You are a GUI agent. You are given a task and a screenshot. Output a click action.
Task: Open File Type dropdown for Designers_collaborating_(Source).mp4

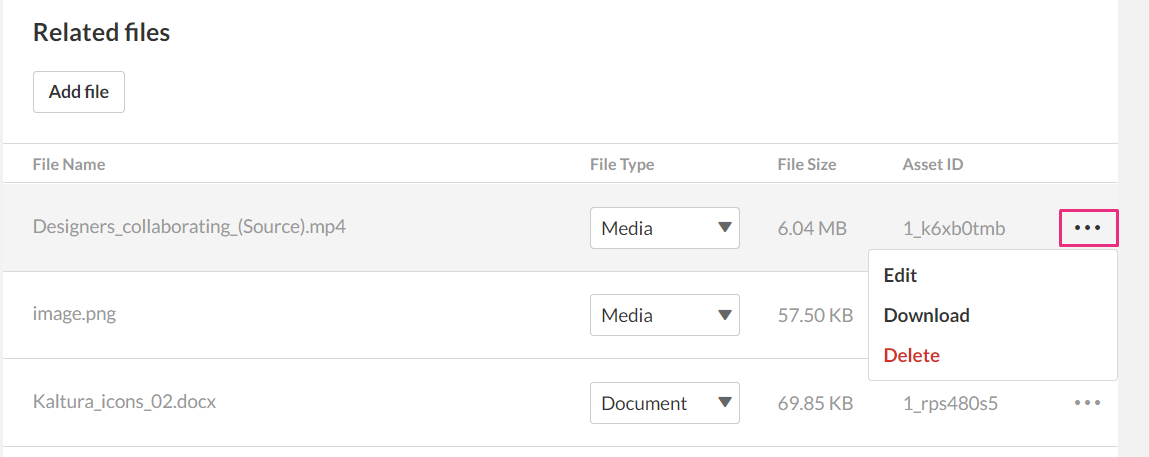(665, 228)
